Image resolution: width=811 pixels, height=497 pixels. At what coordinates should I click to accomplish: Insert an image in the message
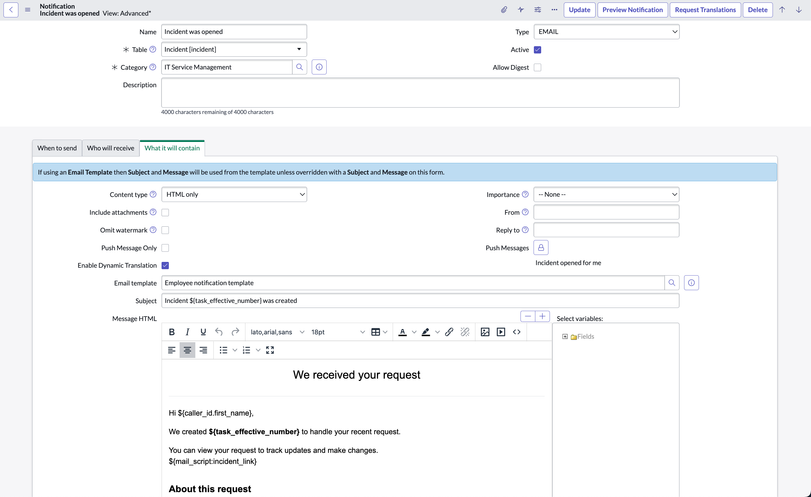pyautogui.click(x=485, y=332)
